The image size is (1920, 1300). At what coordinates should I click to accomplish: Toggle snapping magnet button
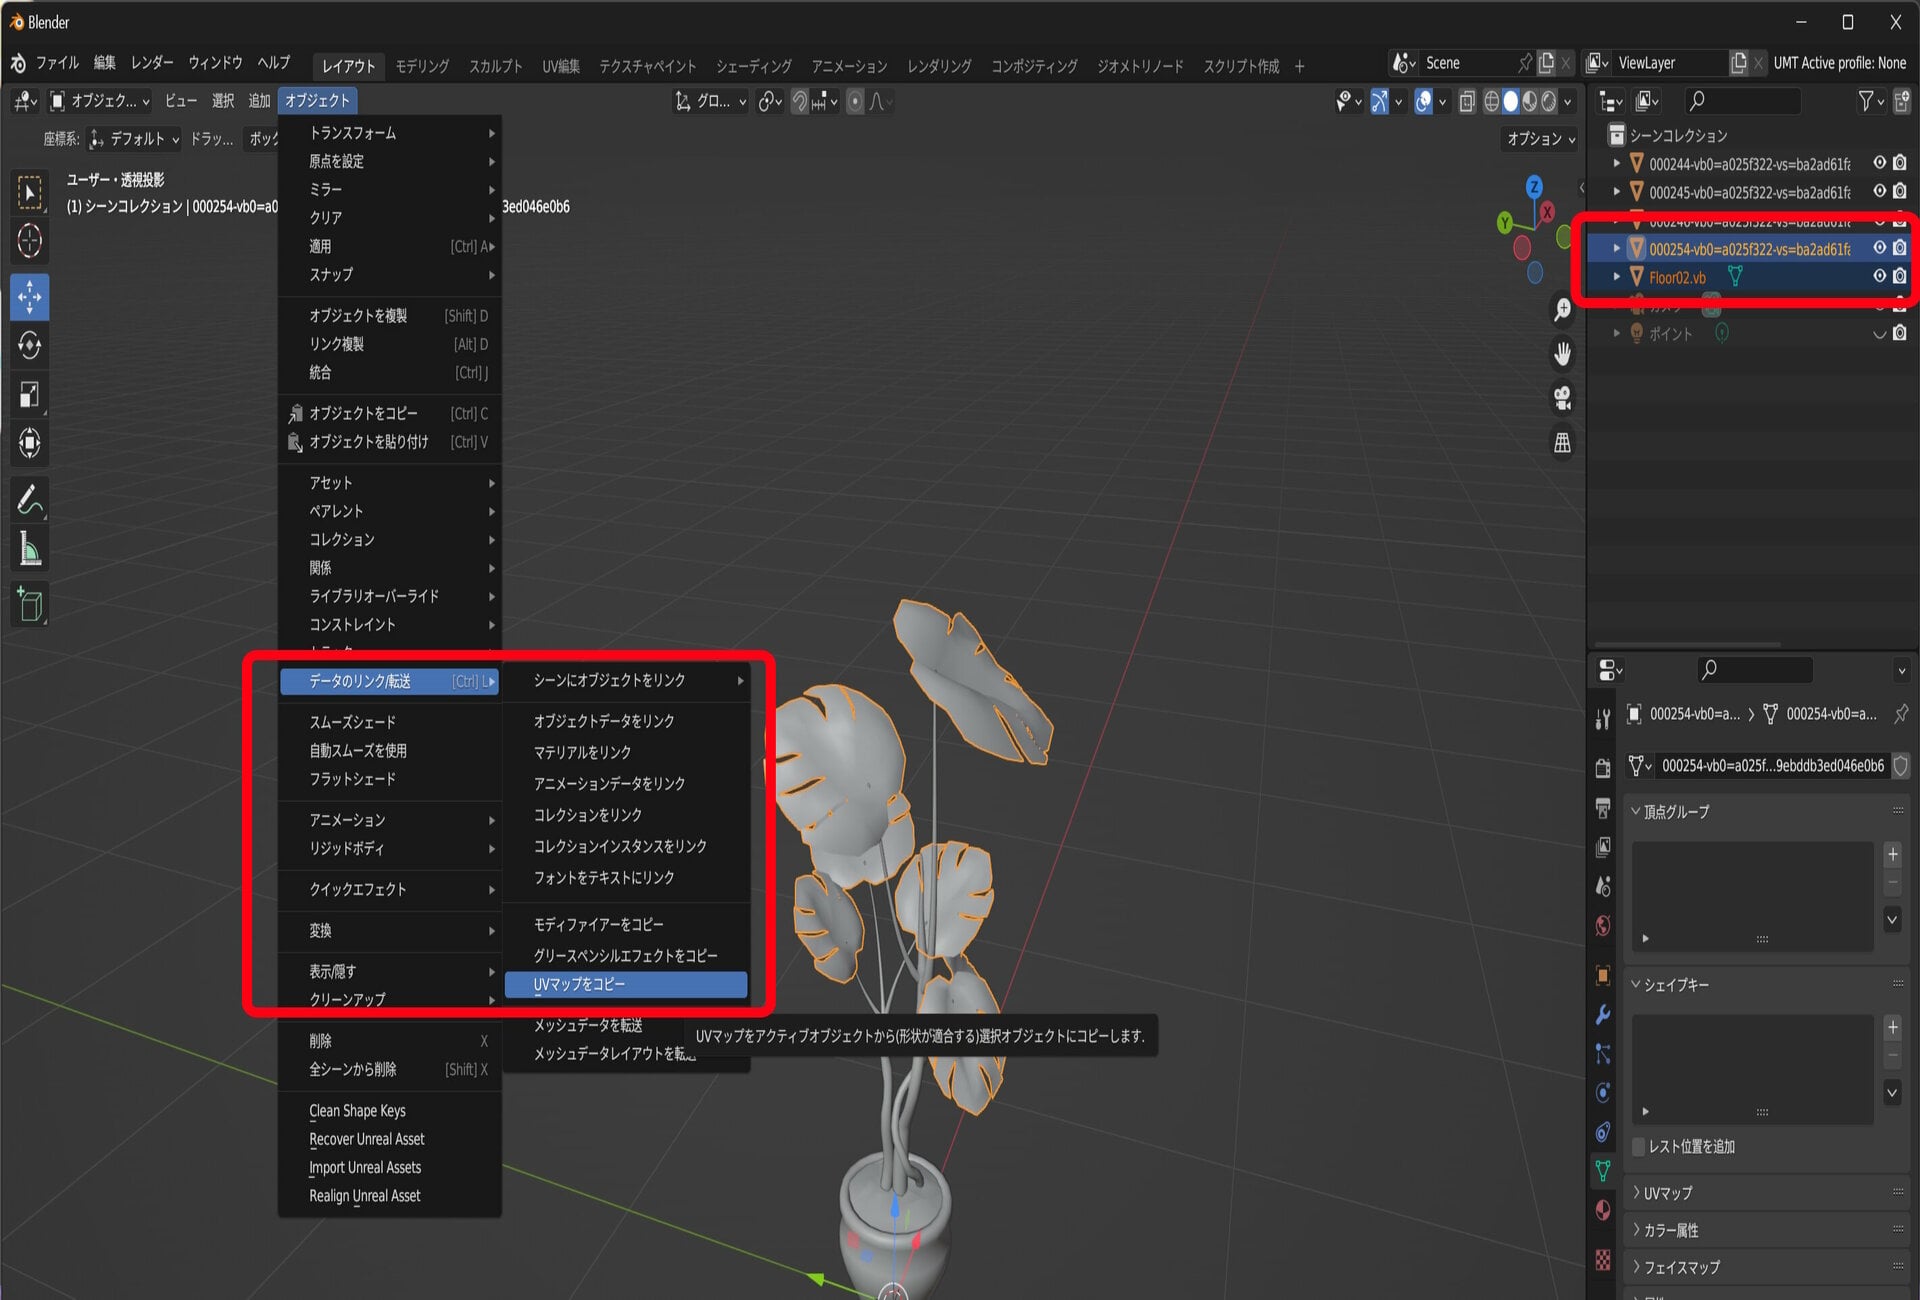click(800, 101)
